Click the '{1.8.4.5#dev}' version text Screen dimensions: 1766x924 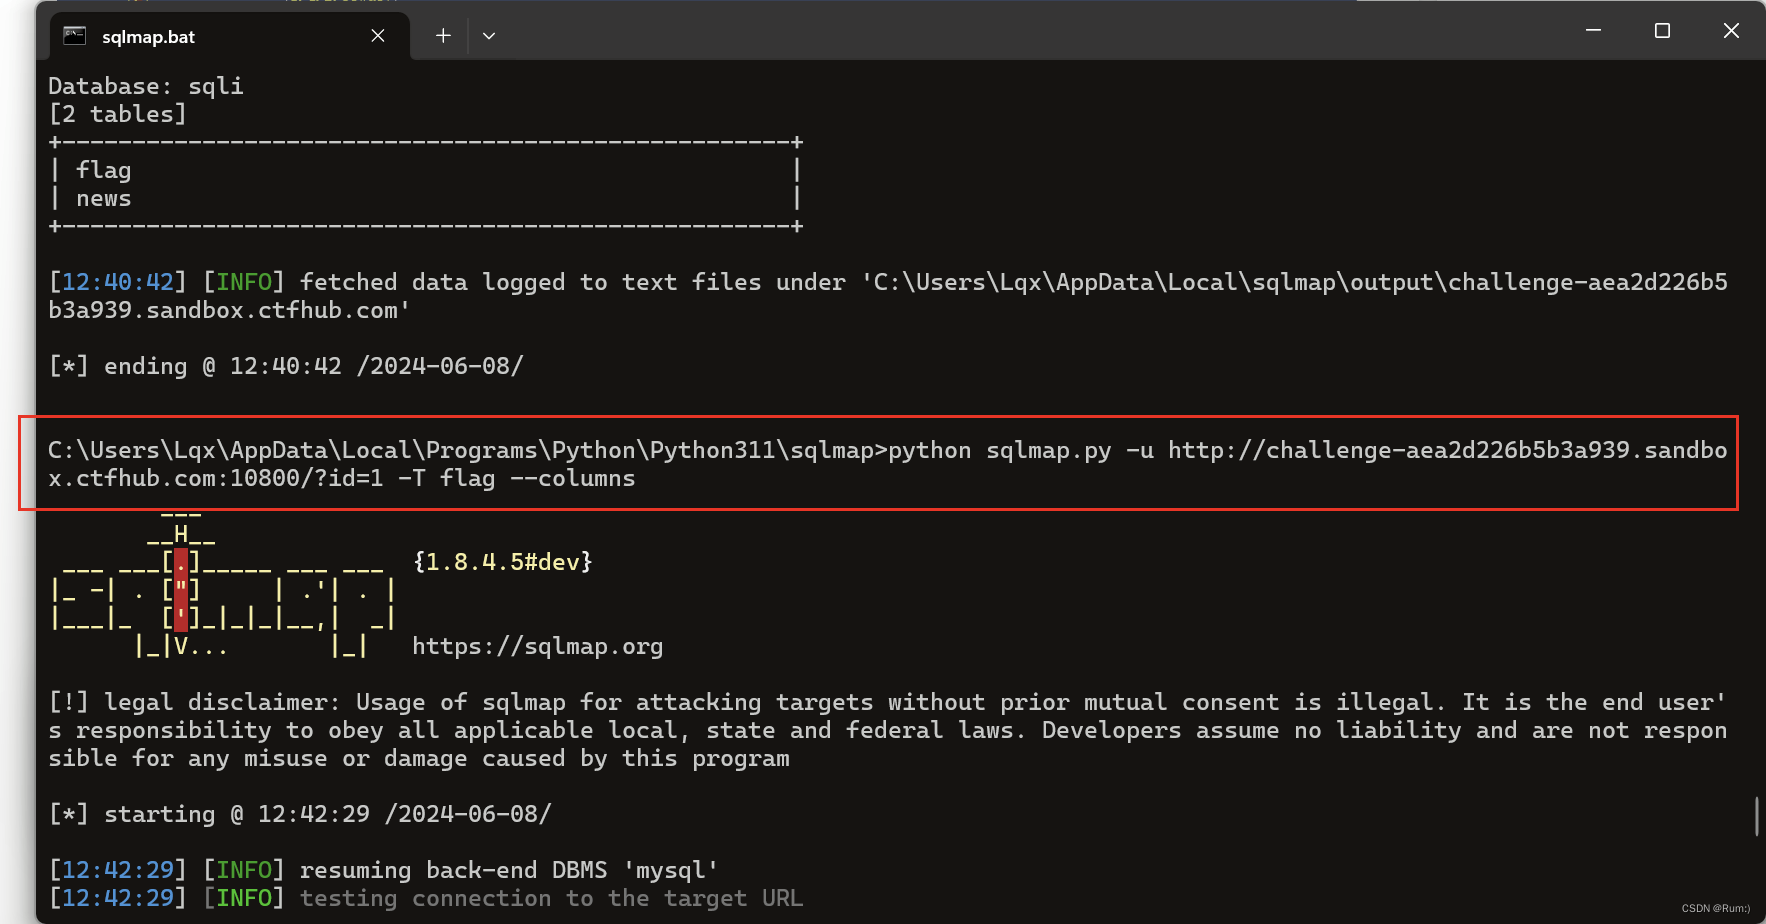click(x=503, y=562)
